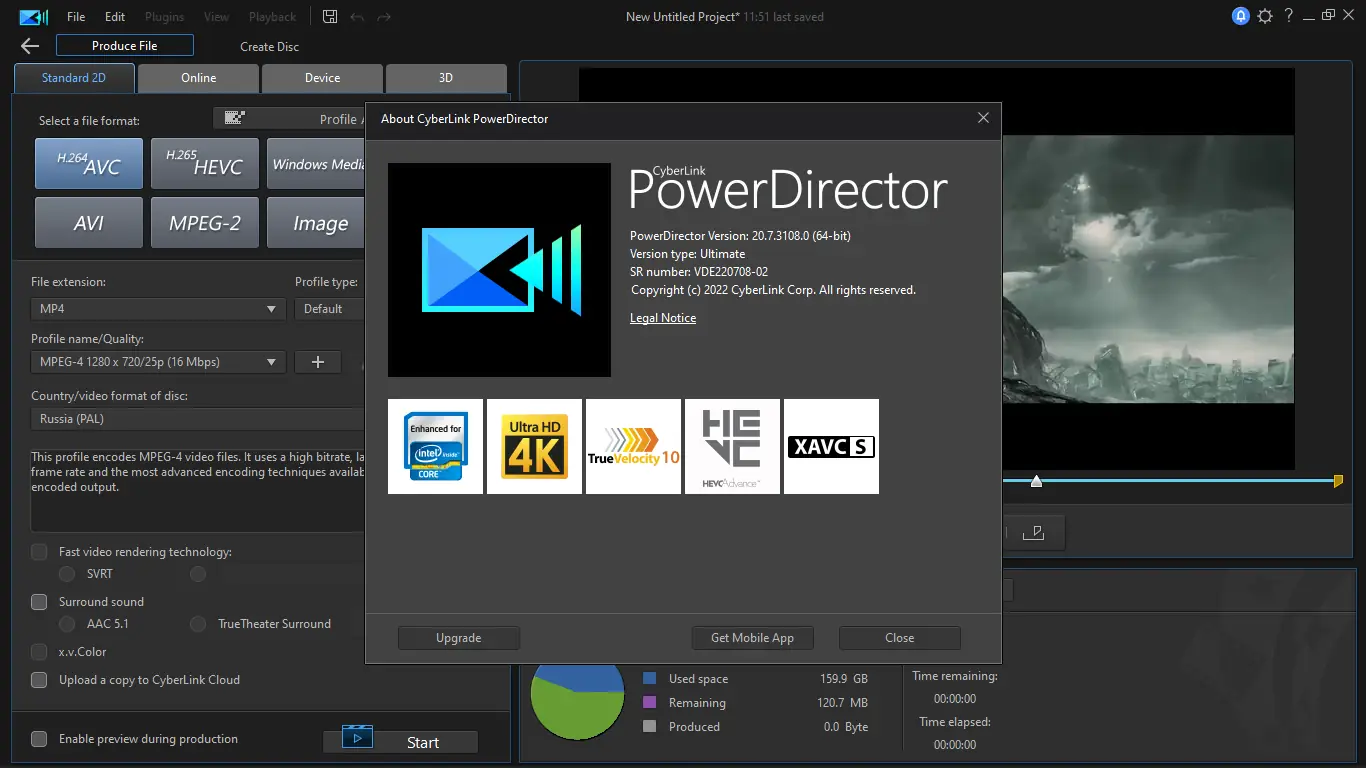This screenshot has width=1366, height=768.
Task: Open the File menu
Action: [x=76, y=17]
